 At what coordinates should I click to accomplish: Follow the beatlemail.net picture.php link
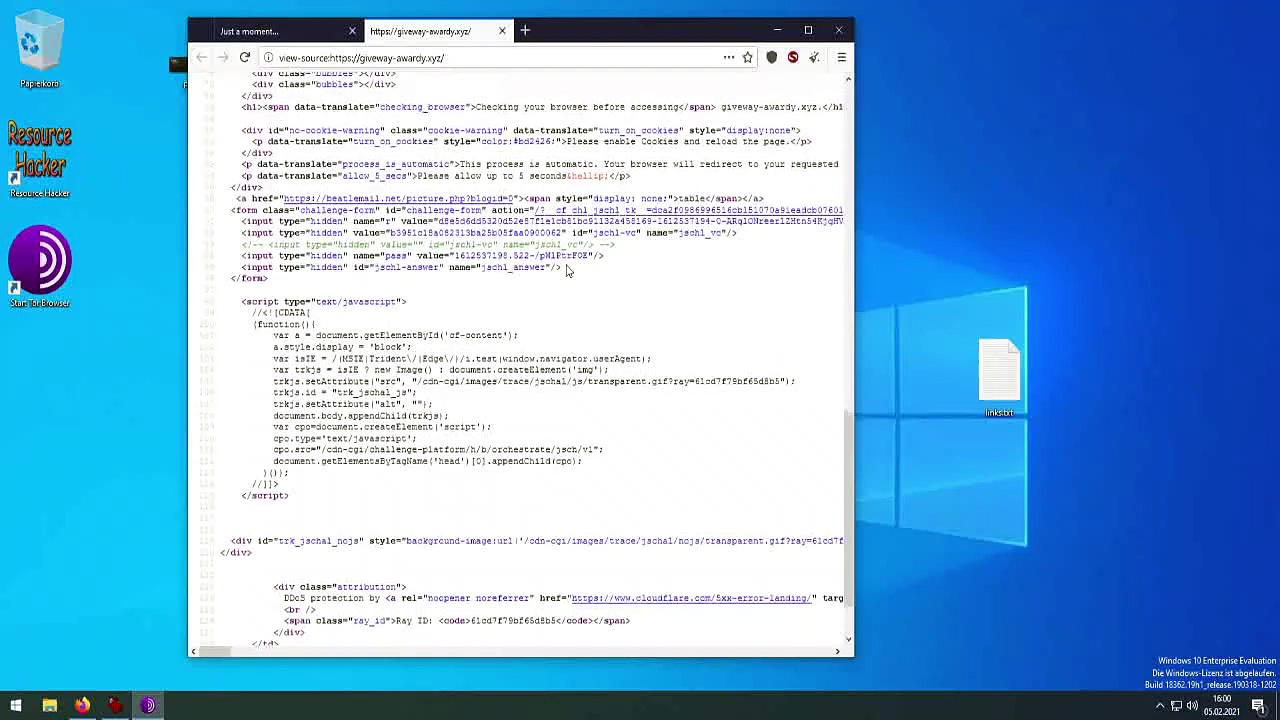(399, 199)
